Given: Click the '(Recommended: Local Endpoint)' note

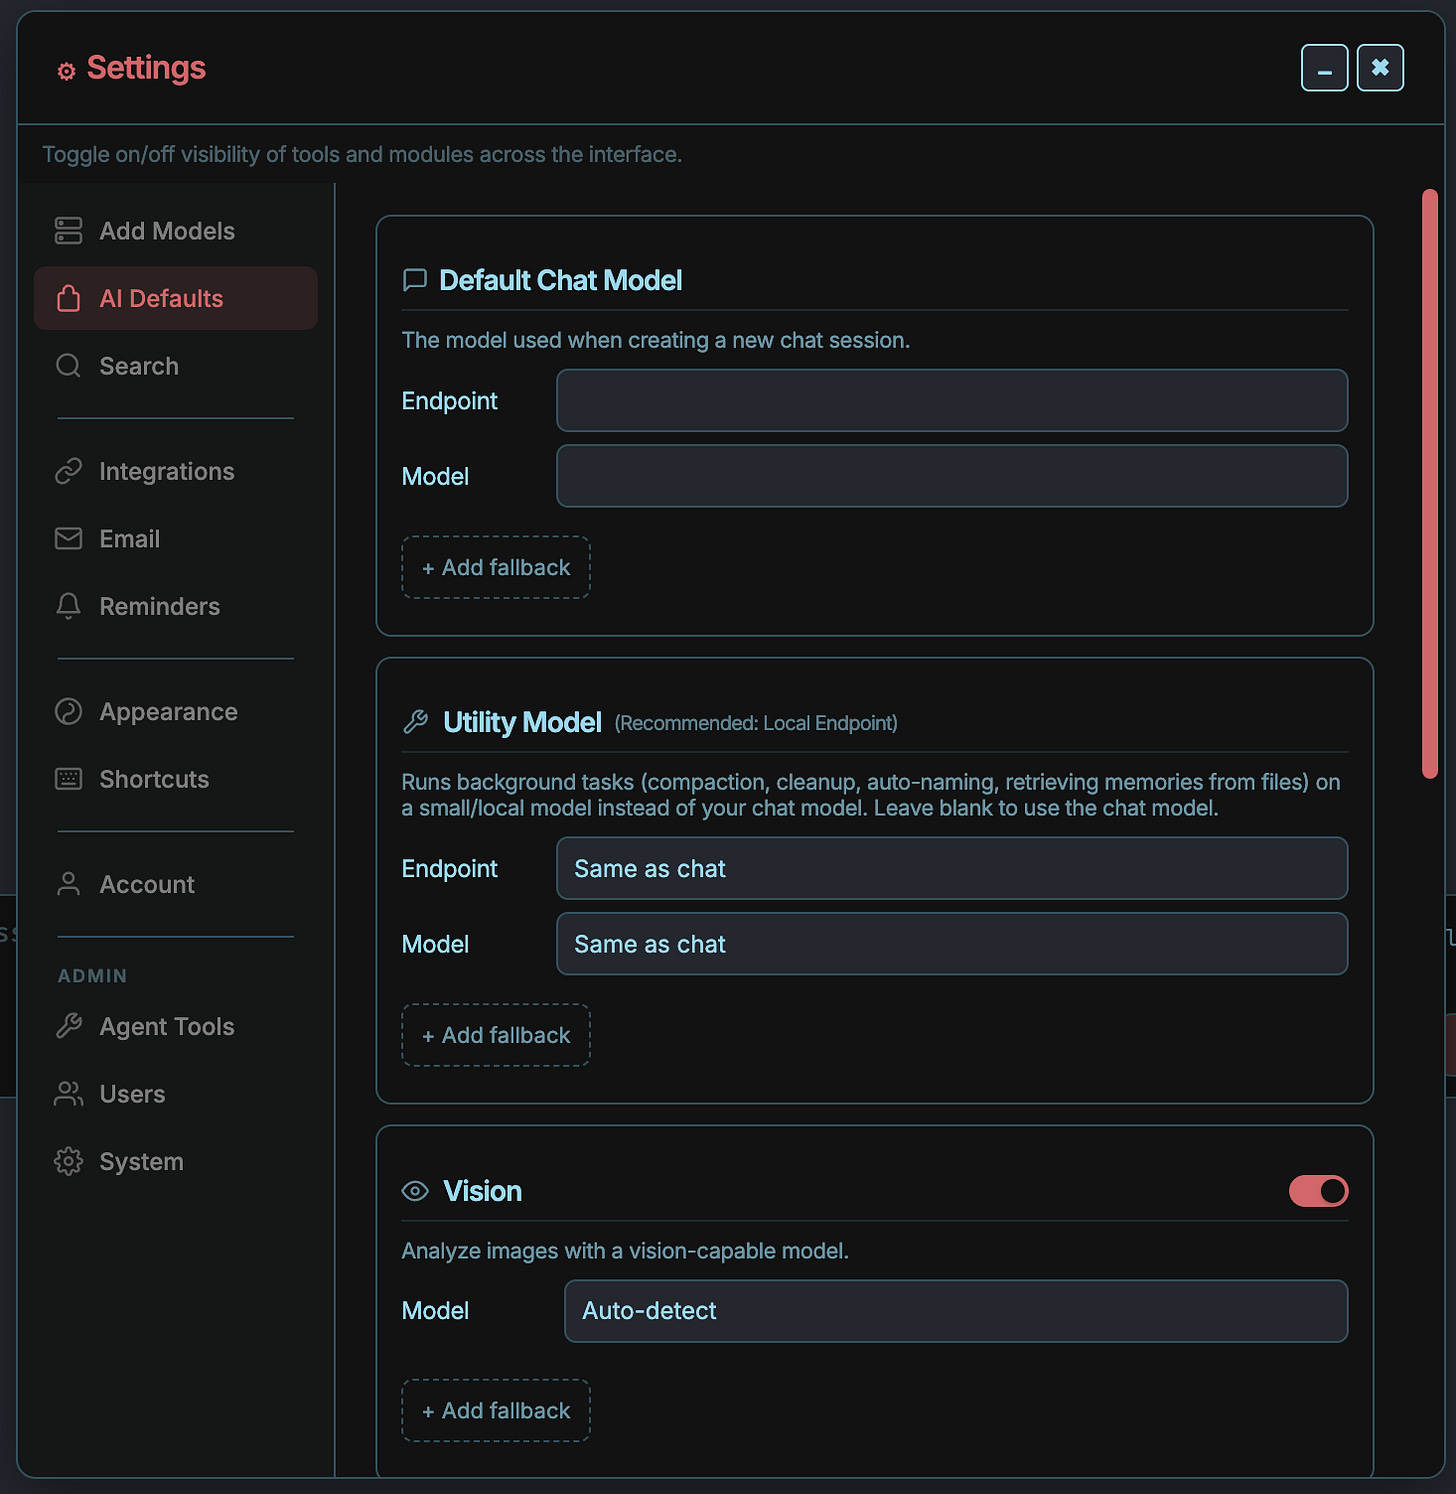Looking at the screenshot, I should pyautogui.click(x=756, y=723).
